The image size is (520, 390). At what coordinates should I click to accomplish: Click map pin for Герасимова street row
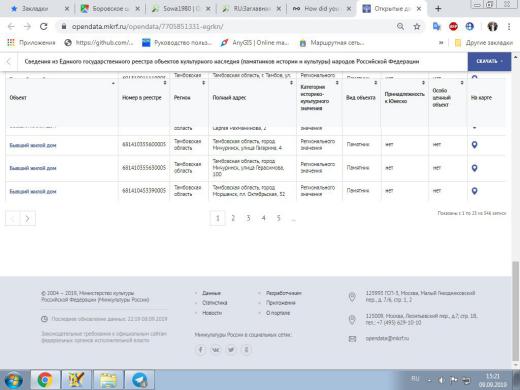coord(474,168)
